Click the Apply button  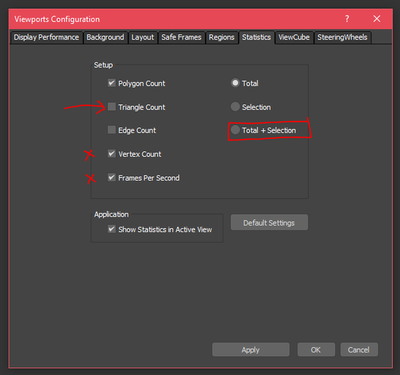point(251,350)
